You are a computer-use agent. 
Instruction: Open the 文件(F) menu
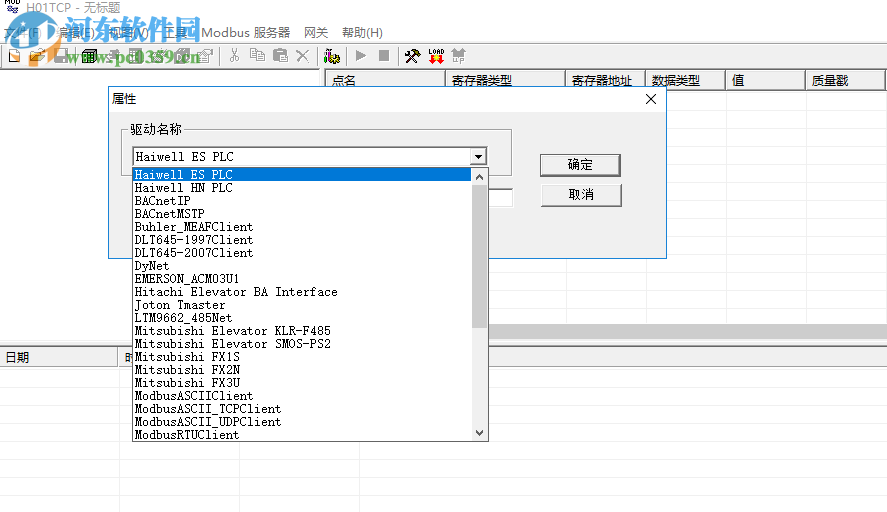pyautogui.click(x=23, y=33)
